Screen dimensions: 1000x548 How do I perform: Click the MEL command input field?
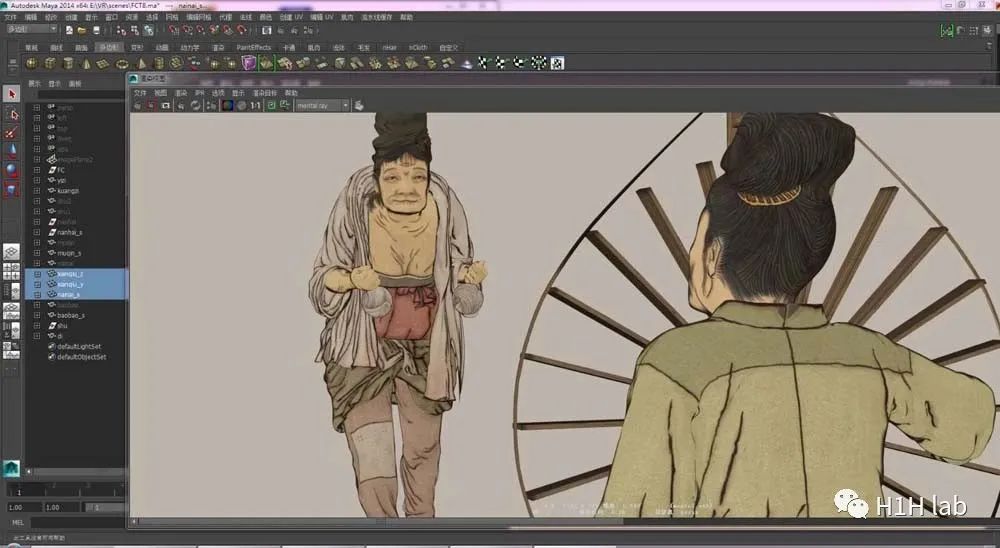(x=75, y=522)
